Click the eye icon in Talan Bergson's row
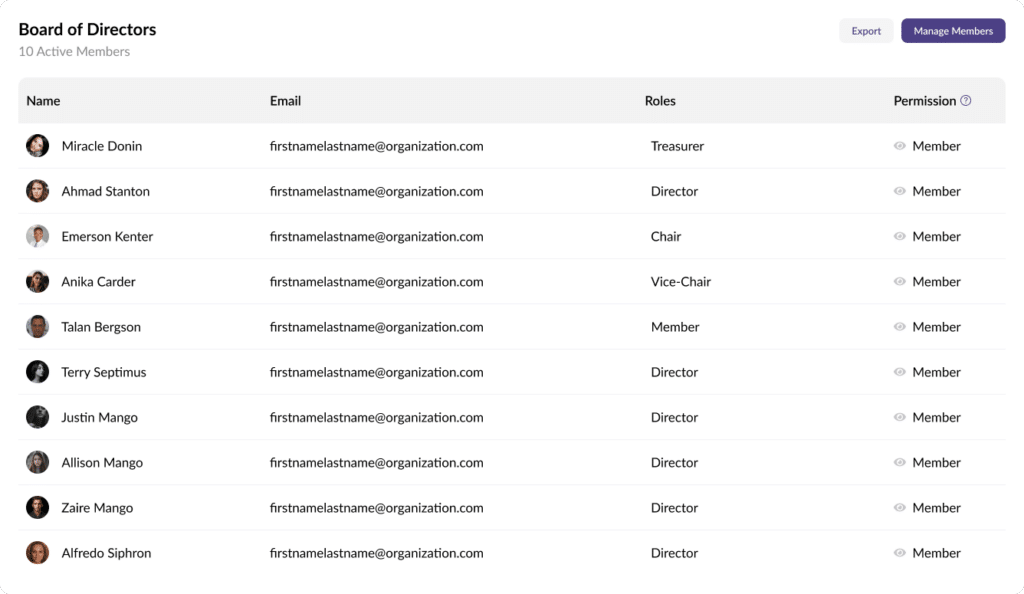Viewport: 1024px width, 594px height. pos(899,327)
